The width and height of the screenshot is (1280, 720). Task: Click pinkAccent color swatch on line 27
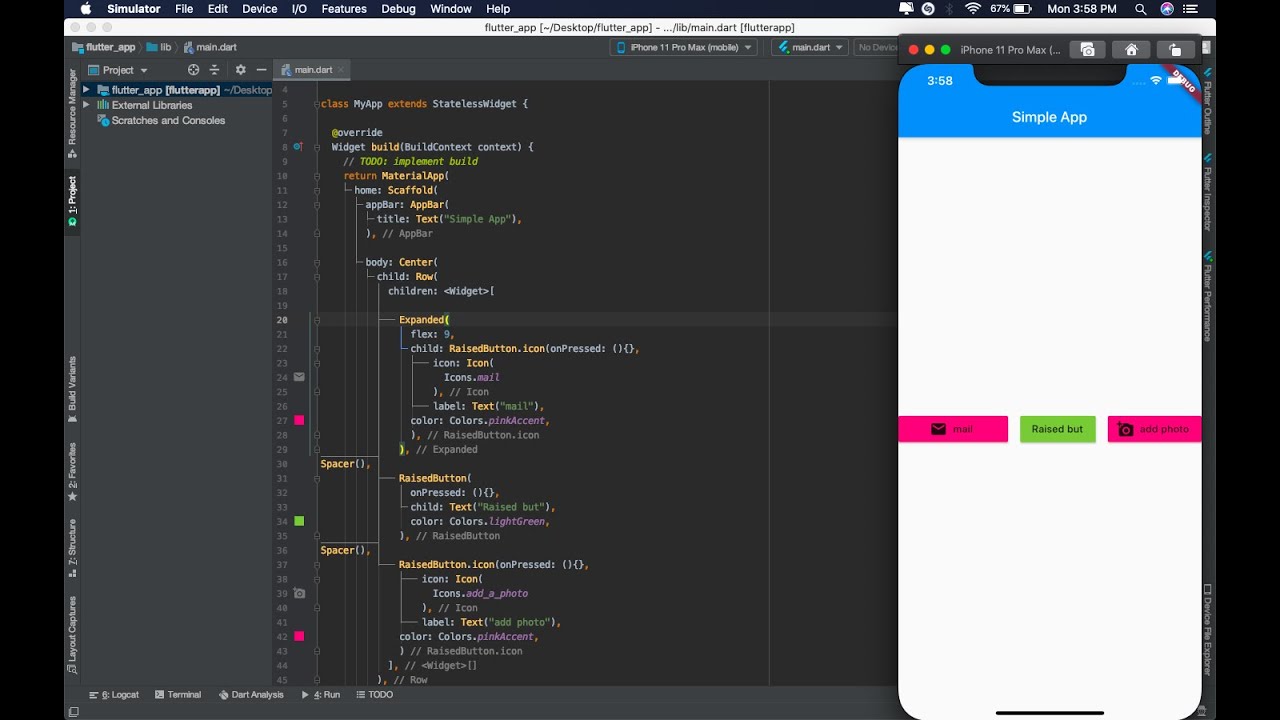click(x=299, y=421)
